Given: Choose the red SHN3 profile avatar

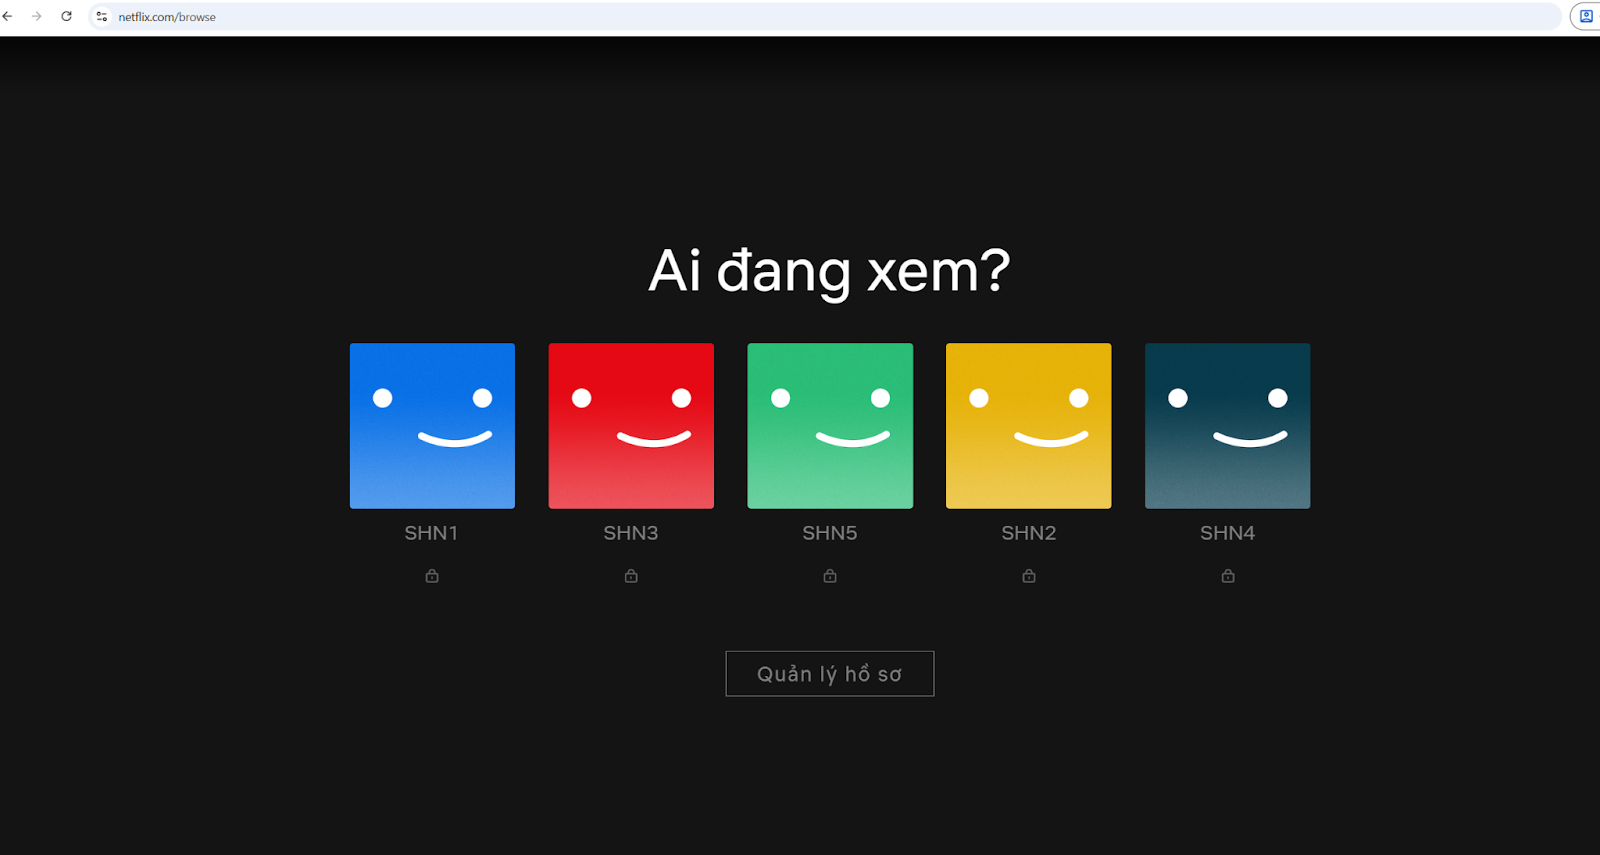Looking at the screenshot, I should [x=631, y=426].
